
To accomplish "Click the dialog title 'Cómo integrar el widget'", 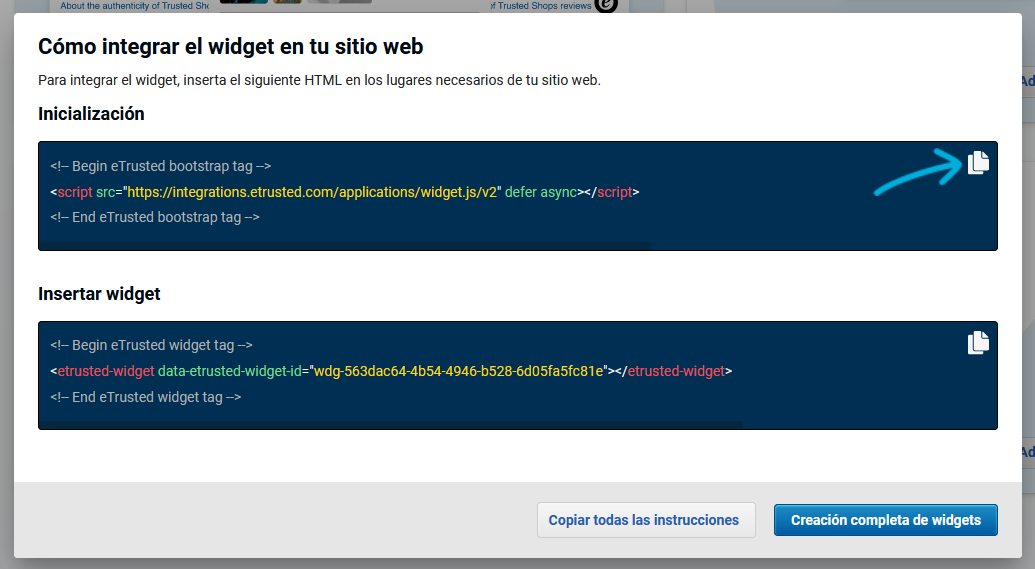I will point(230,46).
